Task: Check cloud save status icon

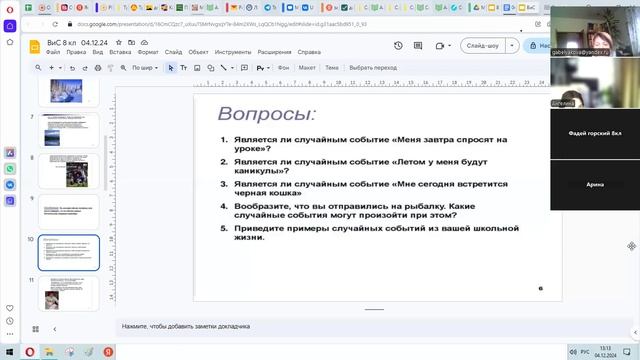Action: tap(144, 42)
